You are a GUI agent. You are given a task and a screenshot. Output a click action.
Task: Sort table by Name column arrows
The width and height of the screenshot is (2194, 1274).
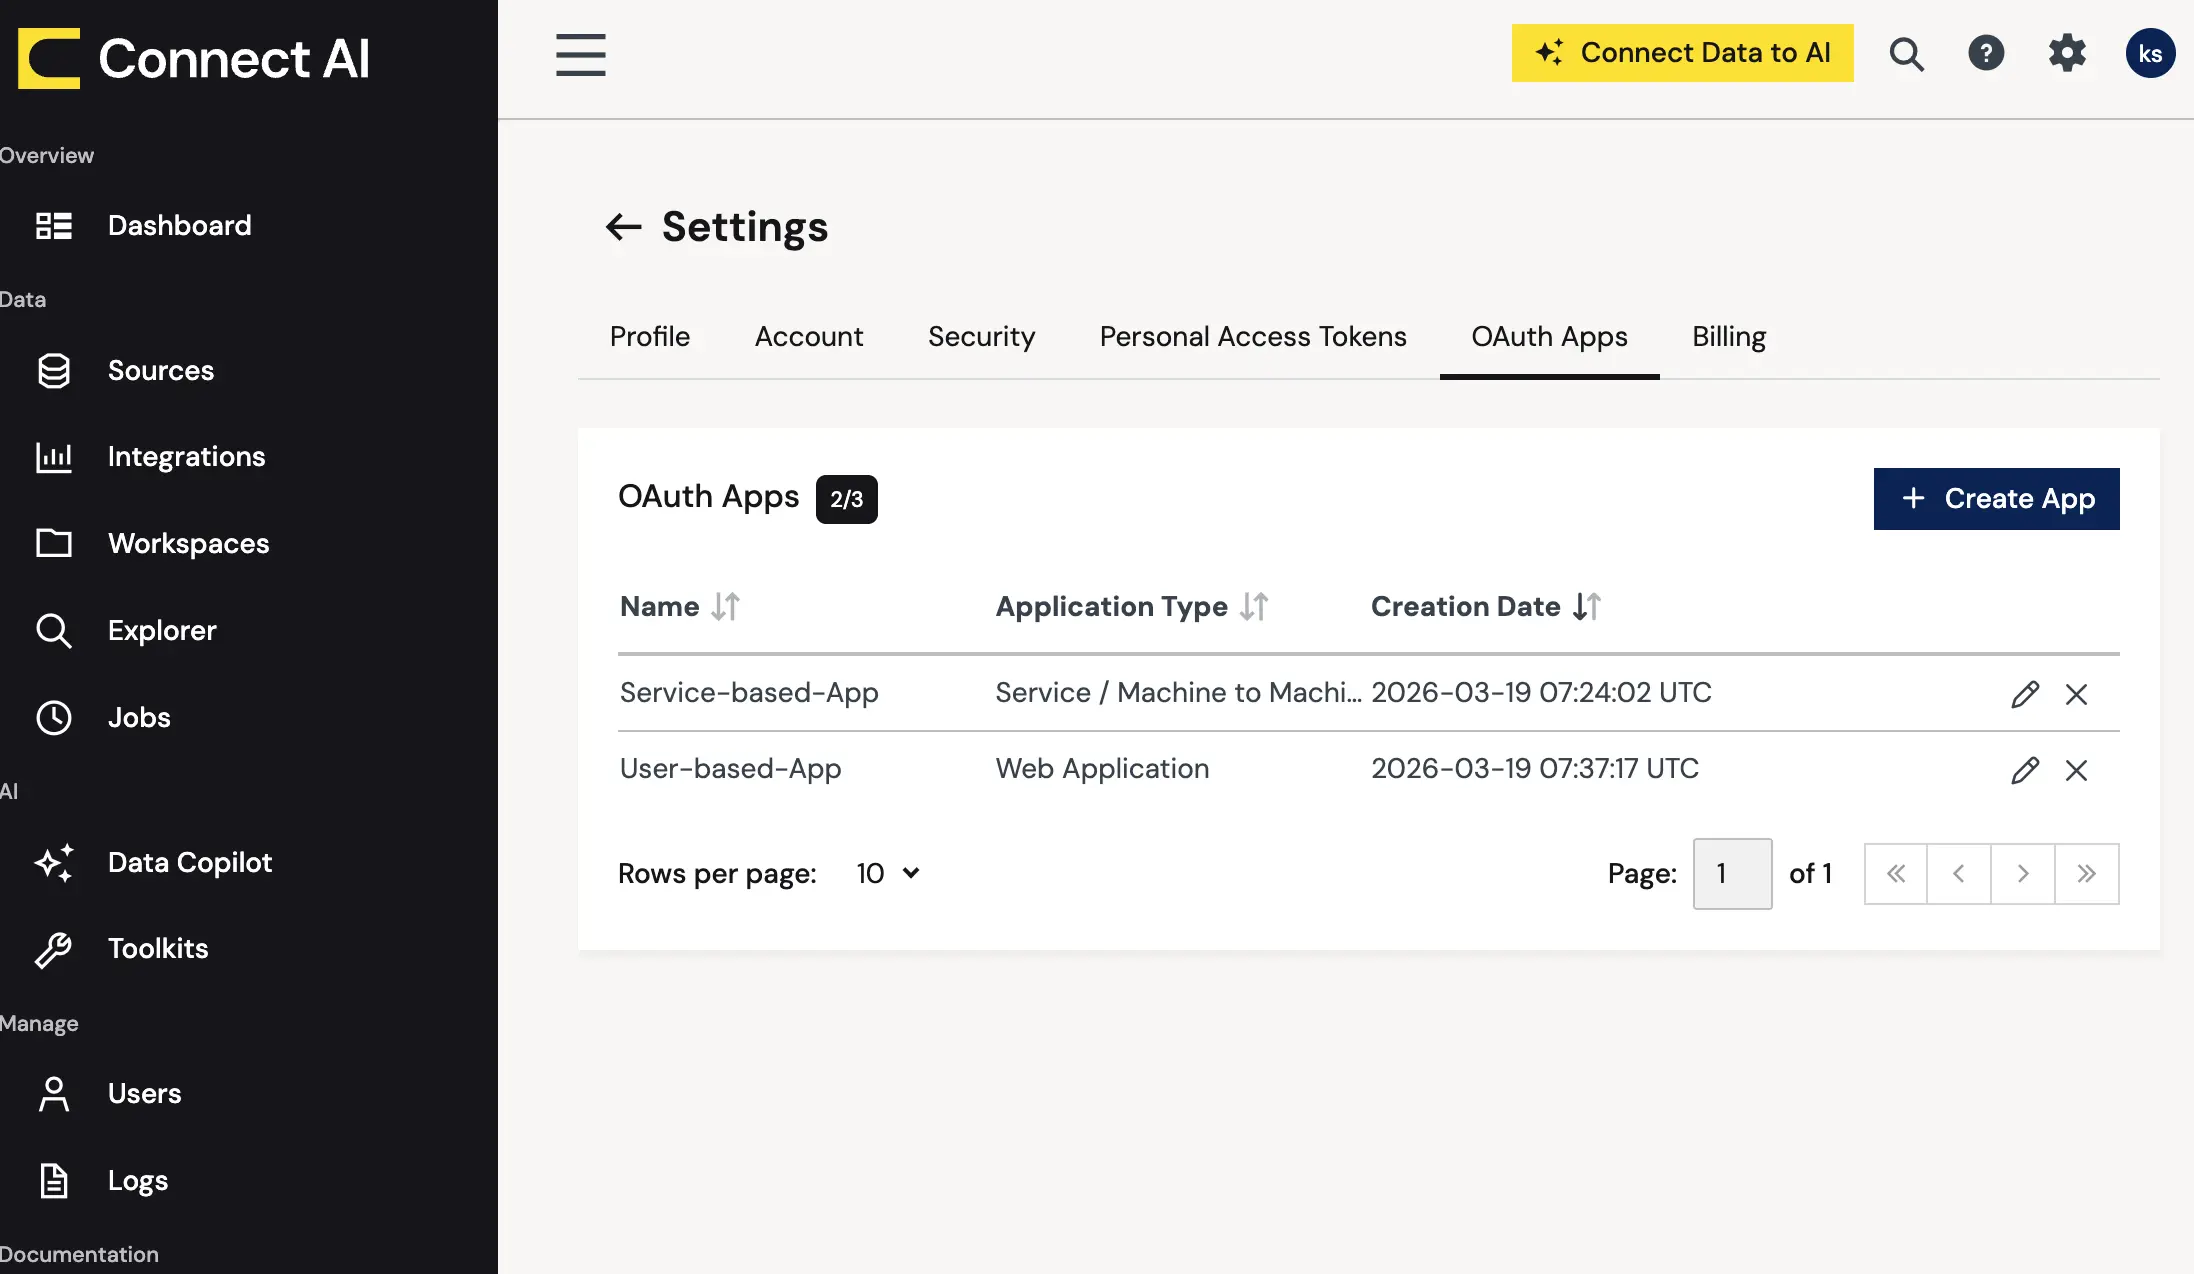[726, 607]
